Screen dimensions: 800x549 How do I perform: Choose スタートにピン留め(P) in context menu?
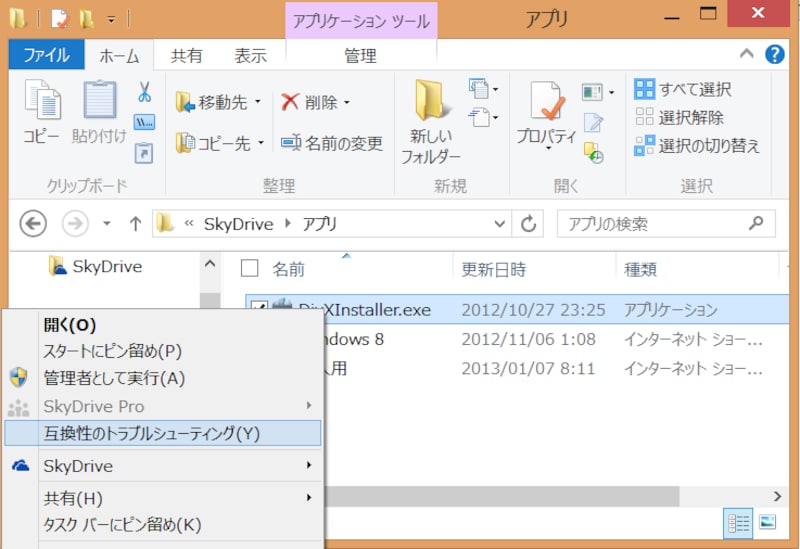click(163, 351)
